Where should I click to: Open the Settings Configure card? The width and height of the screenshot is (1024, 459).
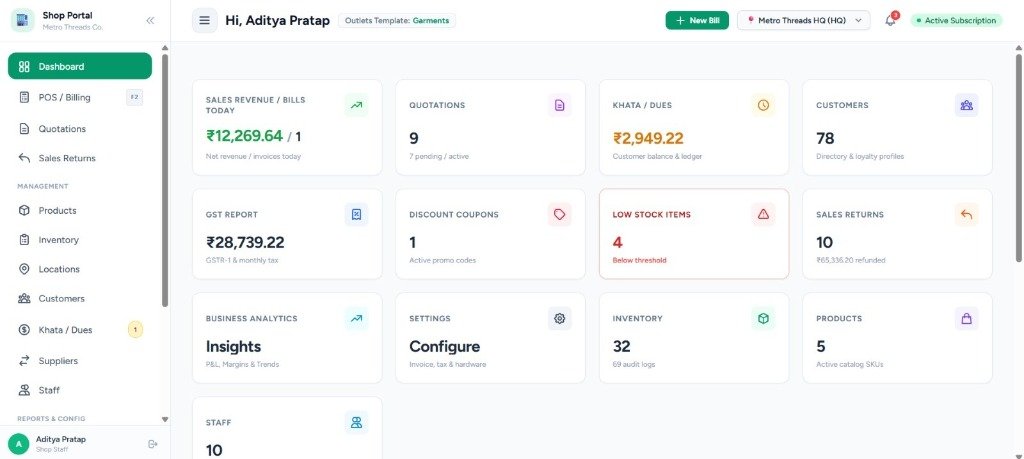coord(490,338)
